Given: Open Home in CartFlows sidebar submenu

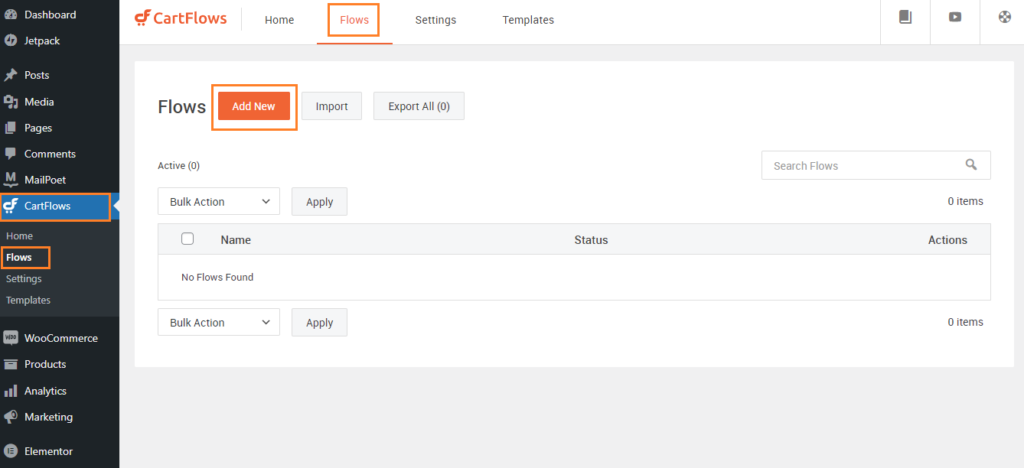Looking at the screenshot, I should point(20,236).
